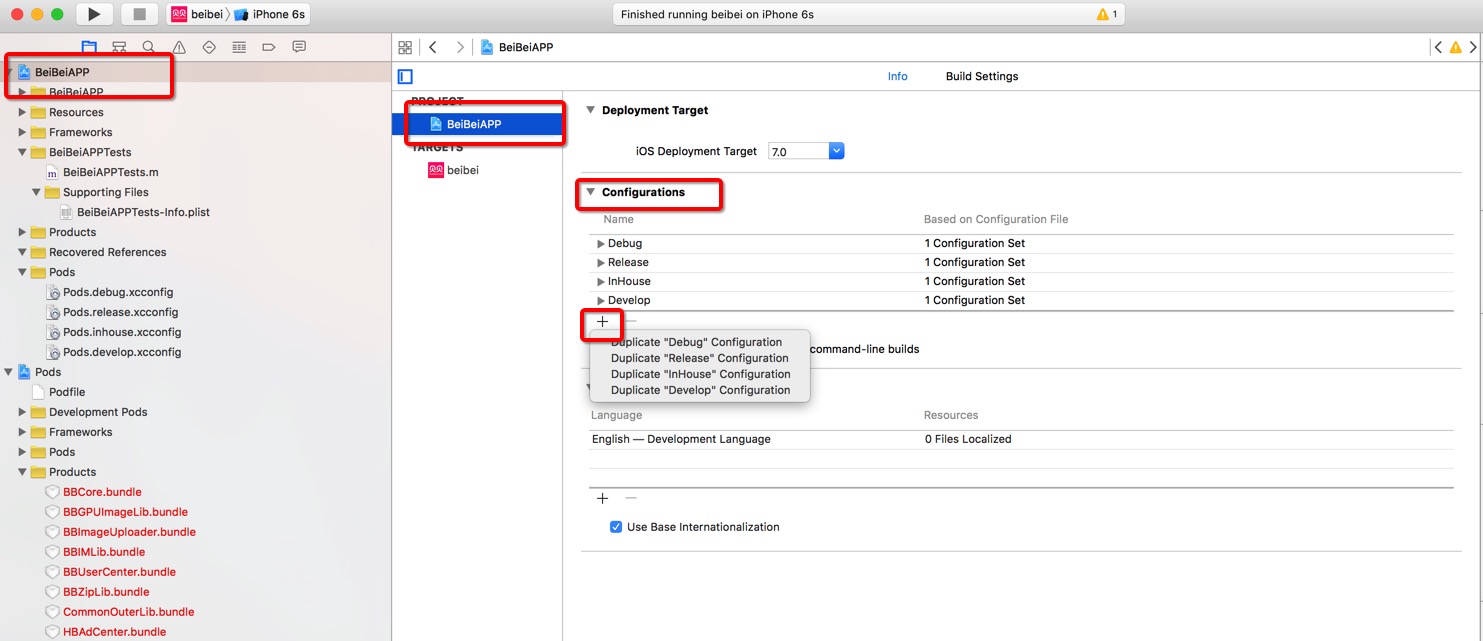Collapse the Configurations section
Image resolution: width=1483 pixels, height=641 pixels.
(x=590, y=192)
